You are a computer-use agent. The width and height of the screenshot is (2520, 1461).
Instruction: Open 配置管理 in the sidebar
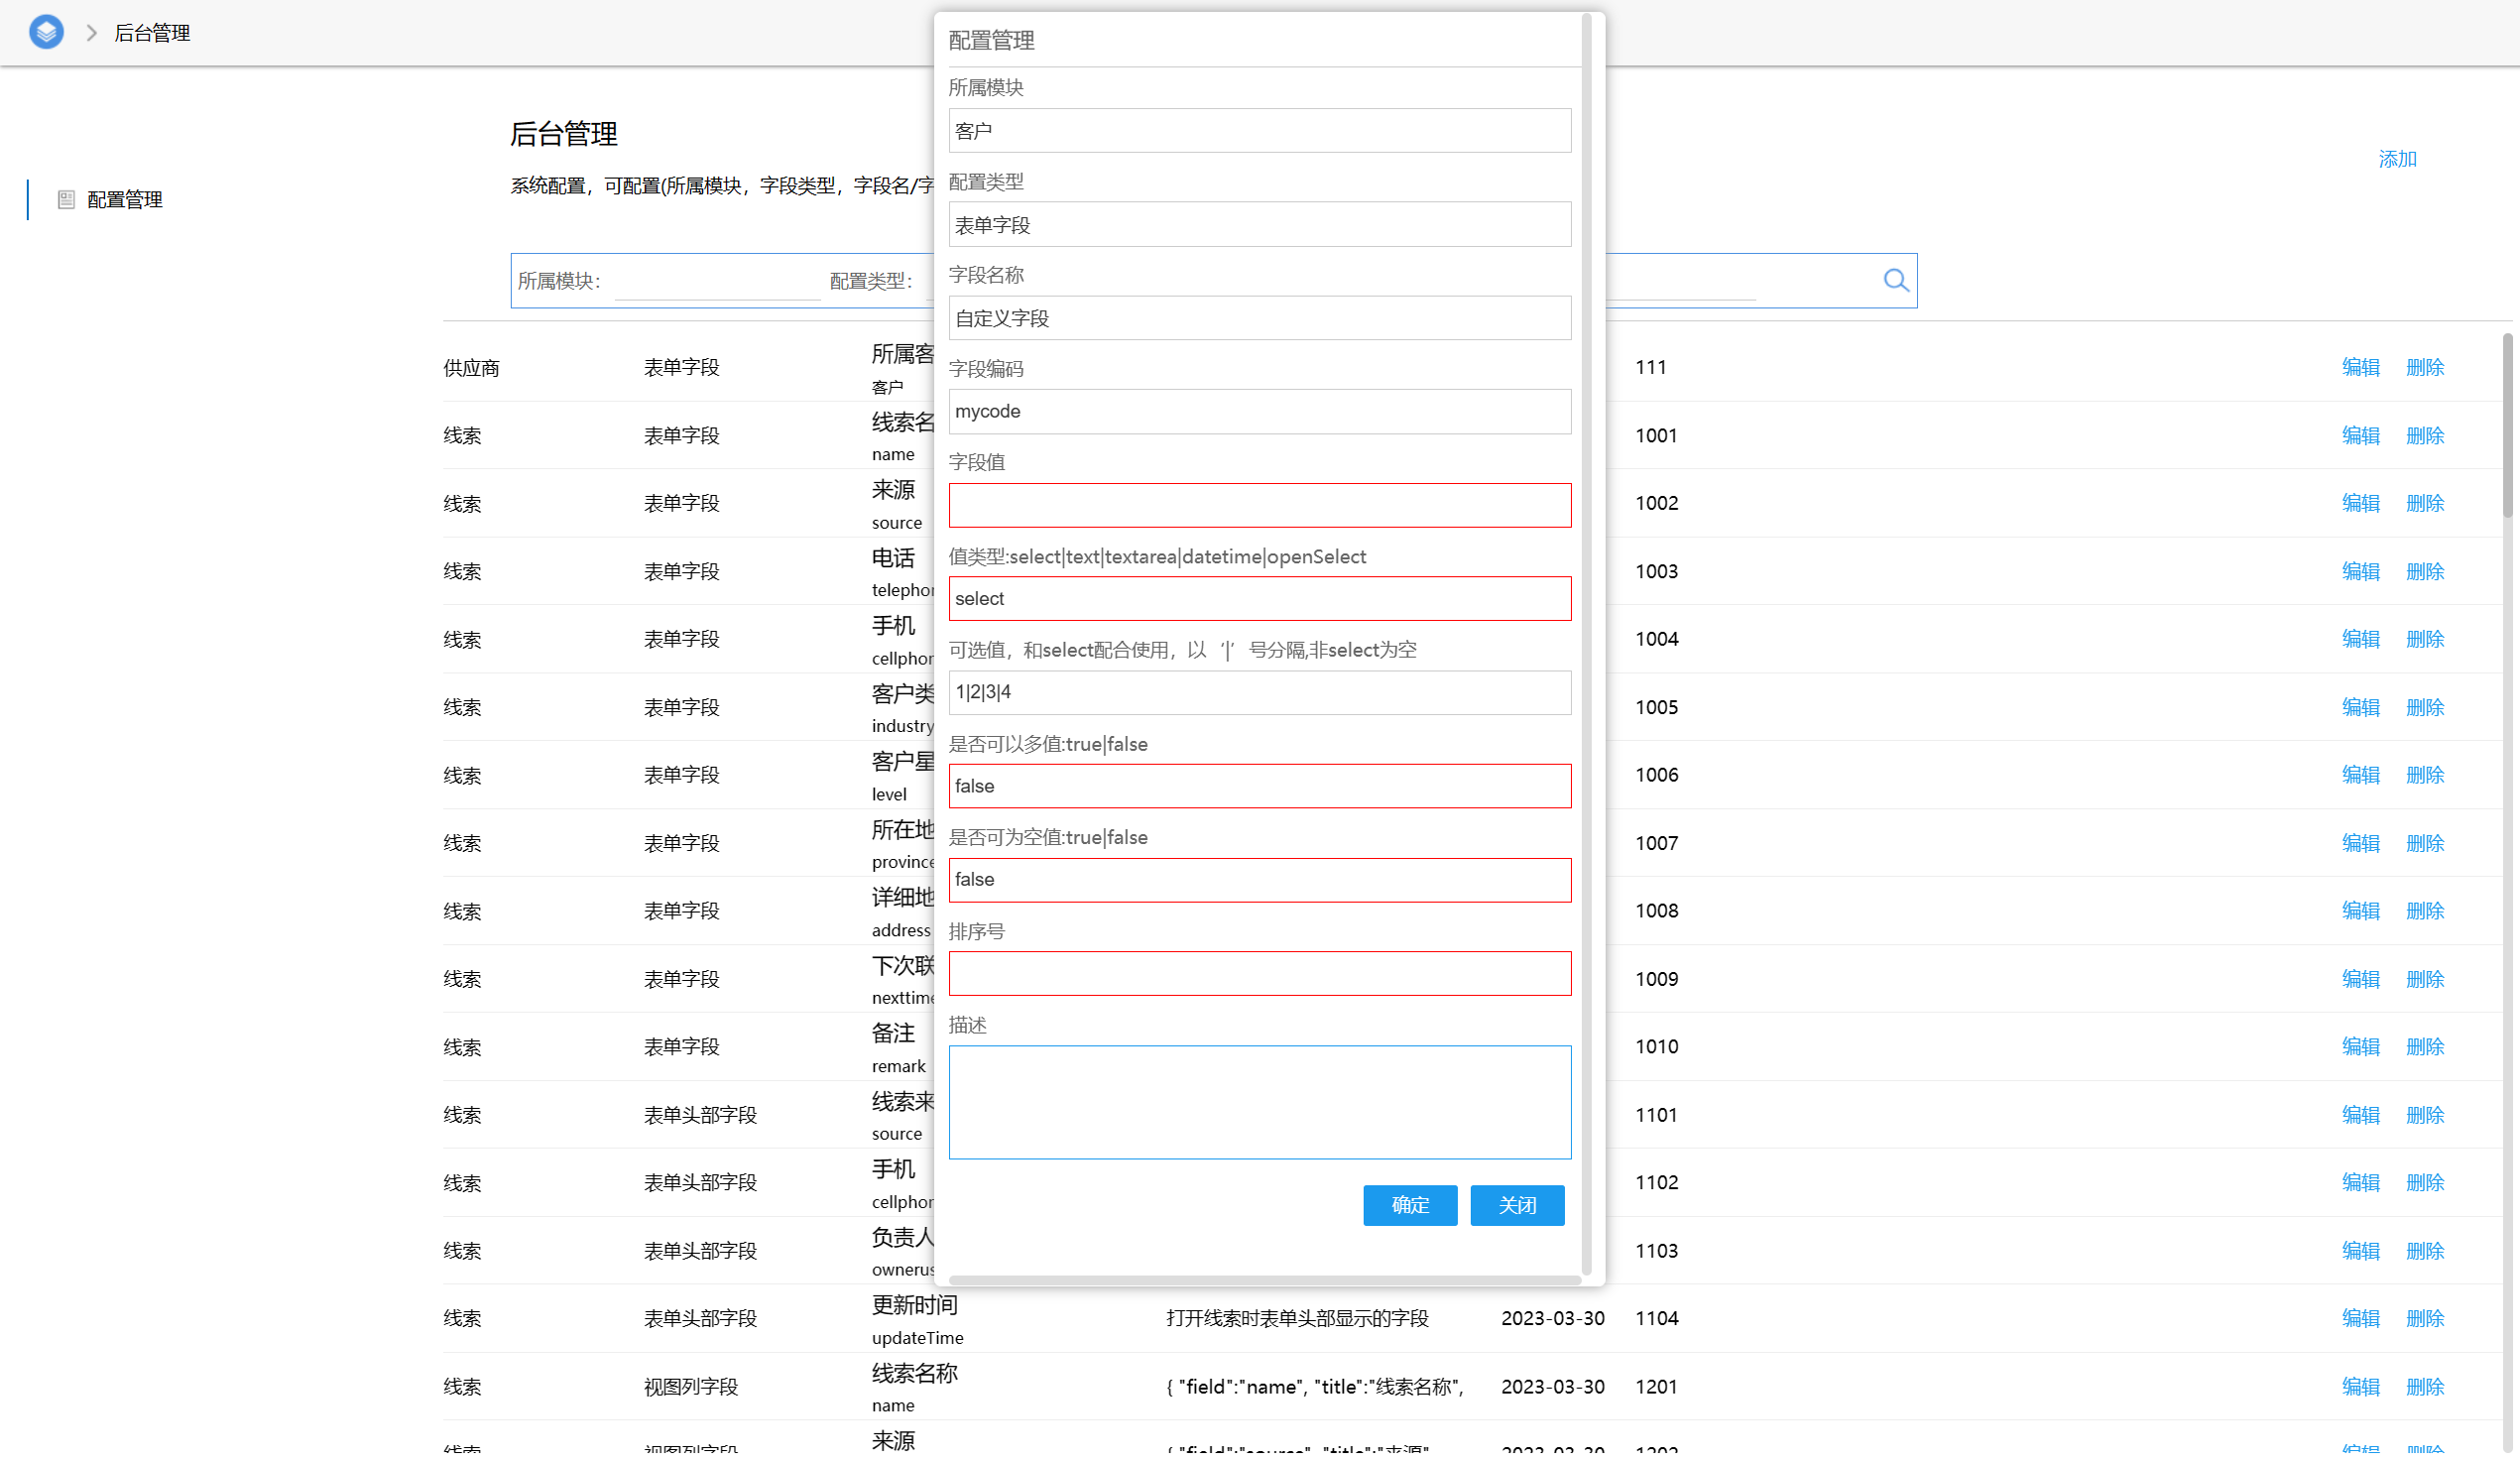[124, 200]
